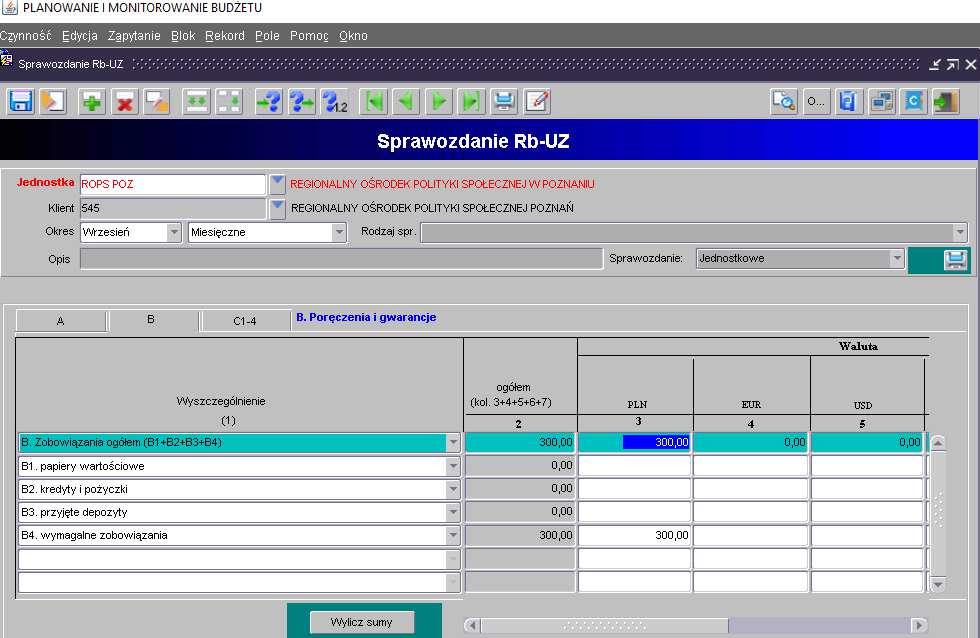Switch to tab B
The height and width of the screenshot is (638, 980).
(152, 320)
